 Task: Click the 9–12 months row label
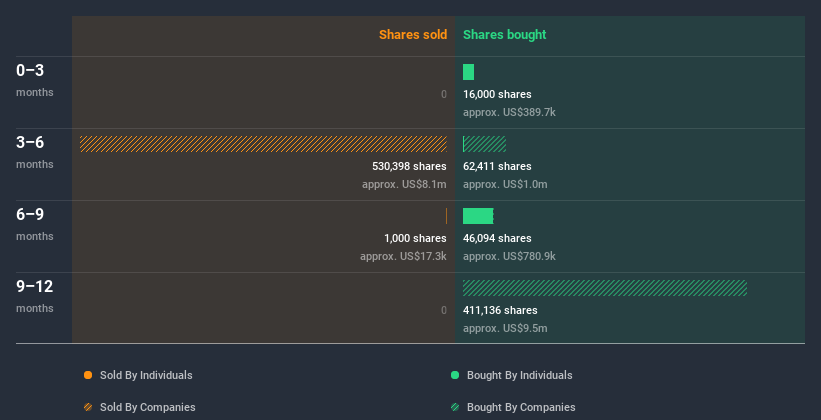tap(35, 296)
